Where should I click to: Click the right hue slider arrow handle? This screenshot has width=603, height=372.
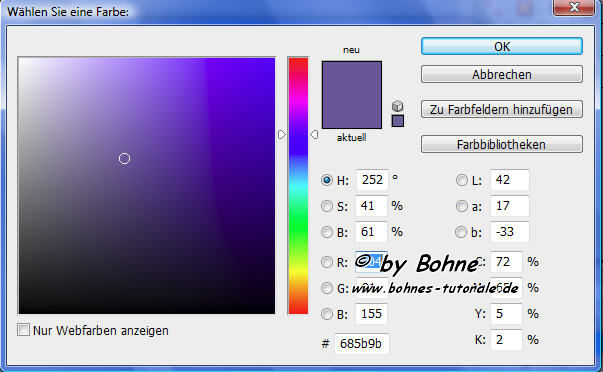[x=314, y=134]
